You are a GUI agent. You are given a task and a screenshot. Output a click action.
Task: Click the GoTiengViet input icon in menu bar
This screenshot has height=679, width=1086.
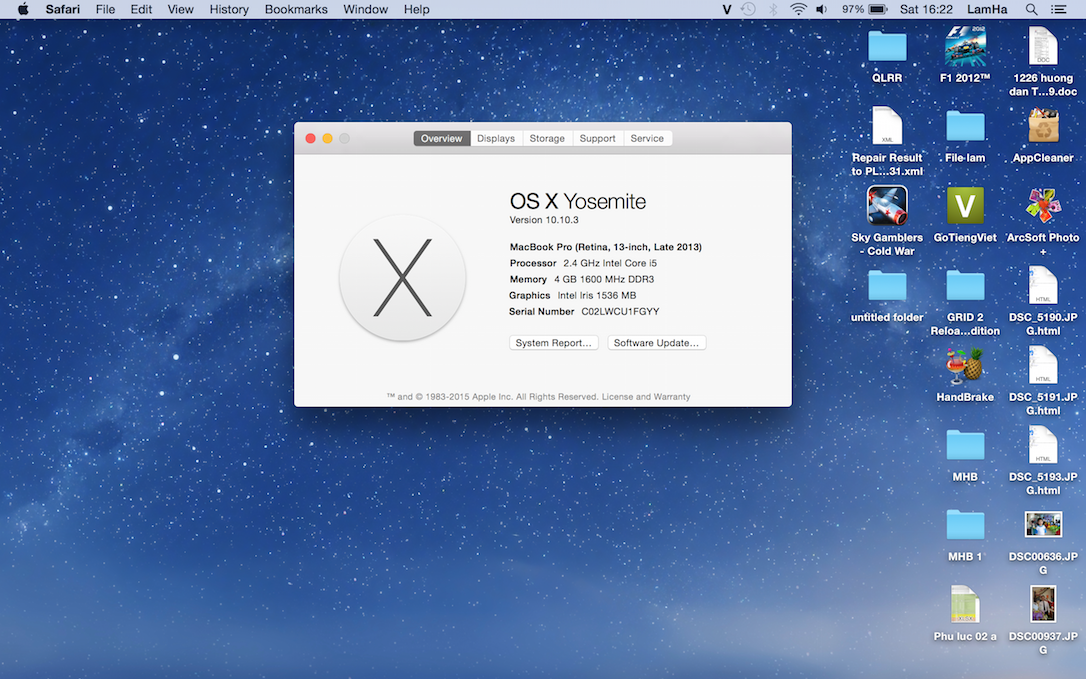[727, 9]
